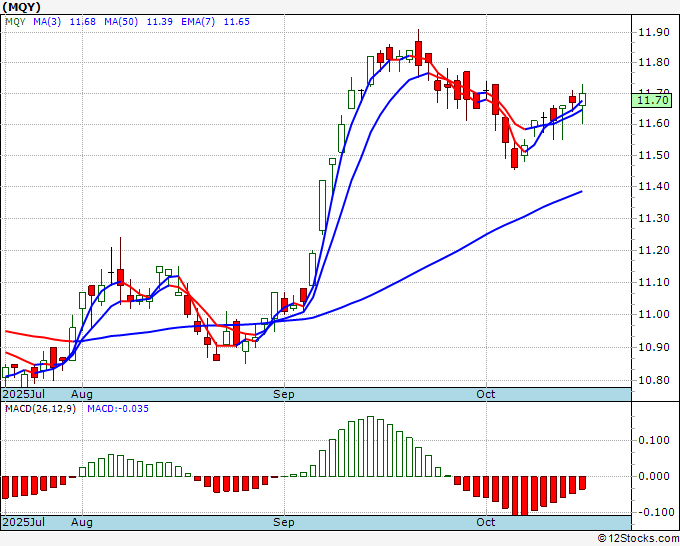
Task: Click the green 11.70 current price tag
Action: [x=654, y=99]
